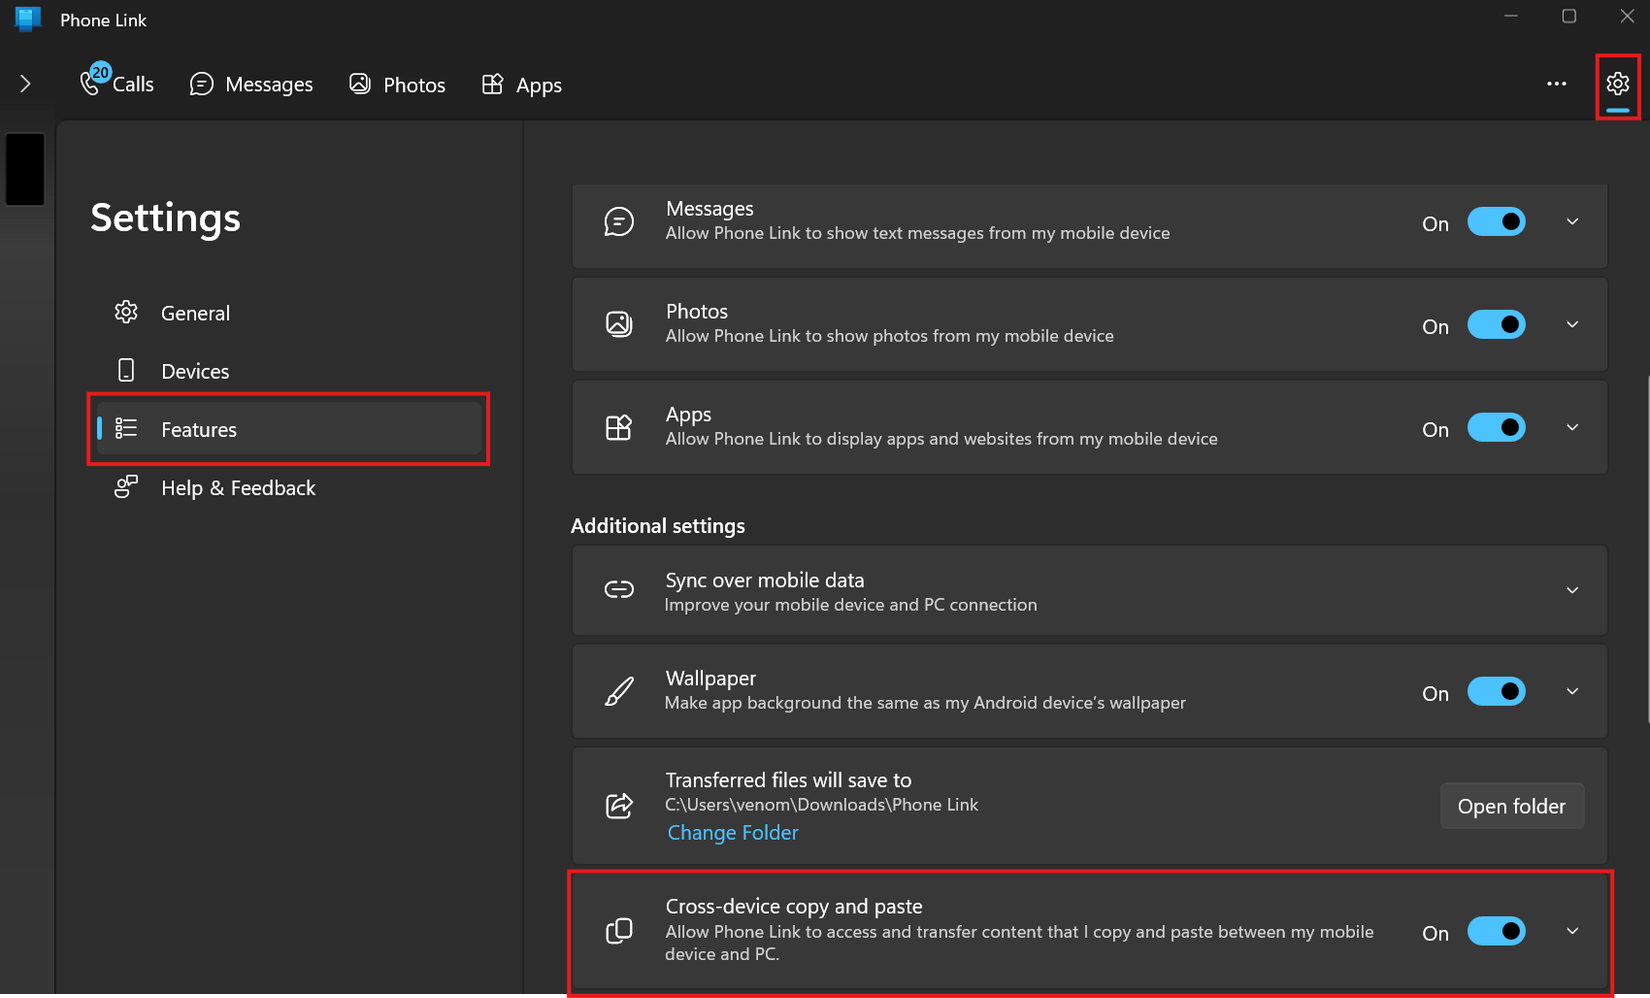The height and width of the screenshot is (998, 1650).
Task: Select the Photos icon in top bar
Action: [359, 84]
